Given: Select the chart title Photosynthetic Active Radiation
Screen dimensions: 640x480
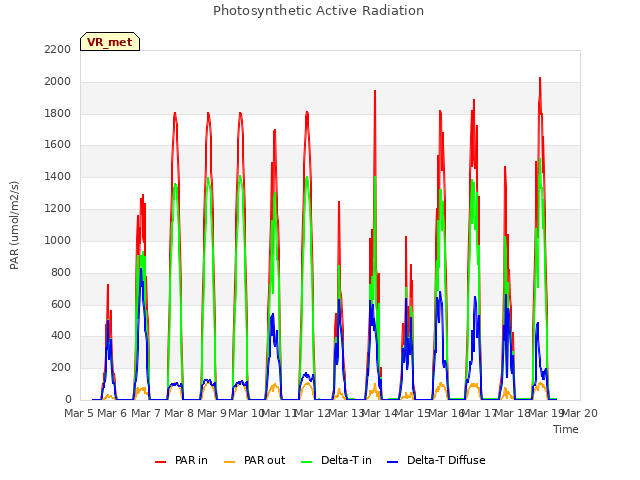Looking at the screenshot, I should click(x=318, y=11).
